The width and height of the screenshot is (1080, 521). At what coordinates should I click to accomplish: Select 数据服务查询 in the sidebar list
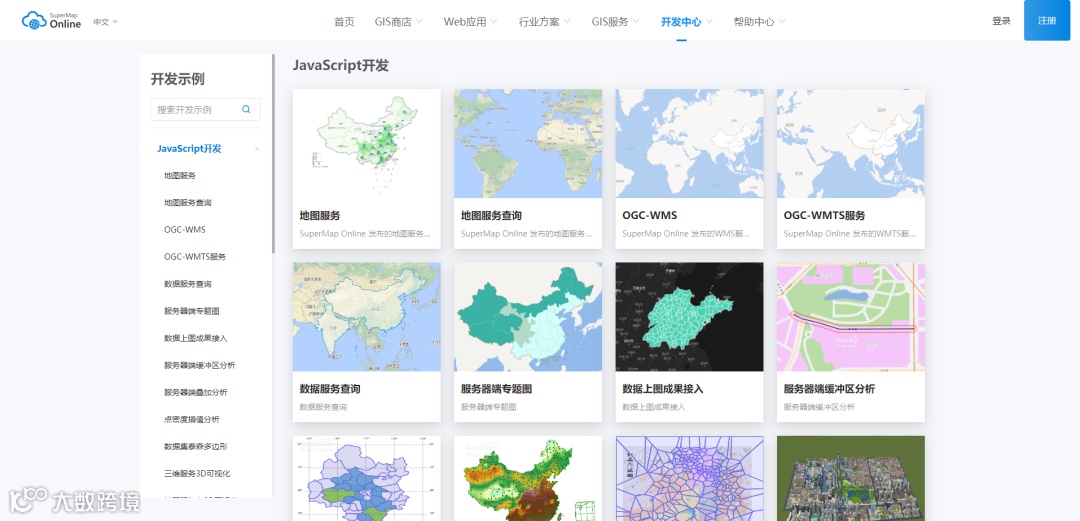click(187, 284)
